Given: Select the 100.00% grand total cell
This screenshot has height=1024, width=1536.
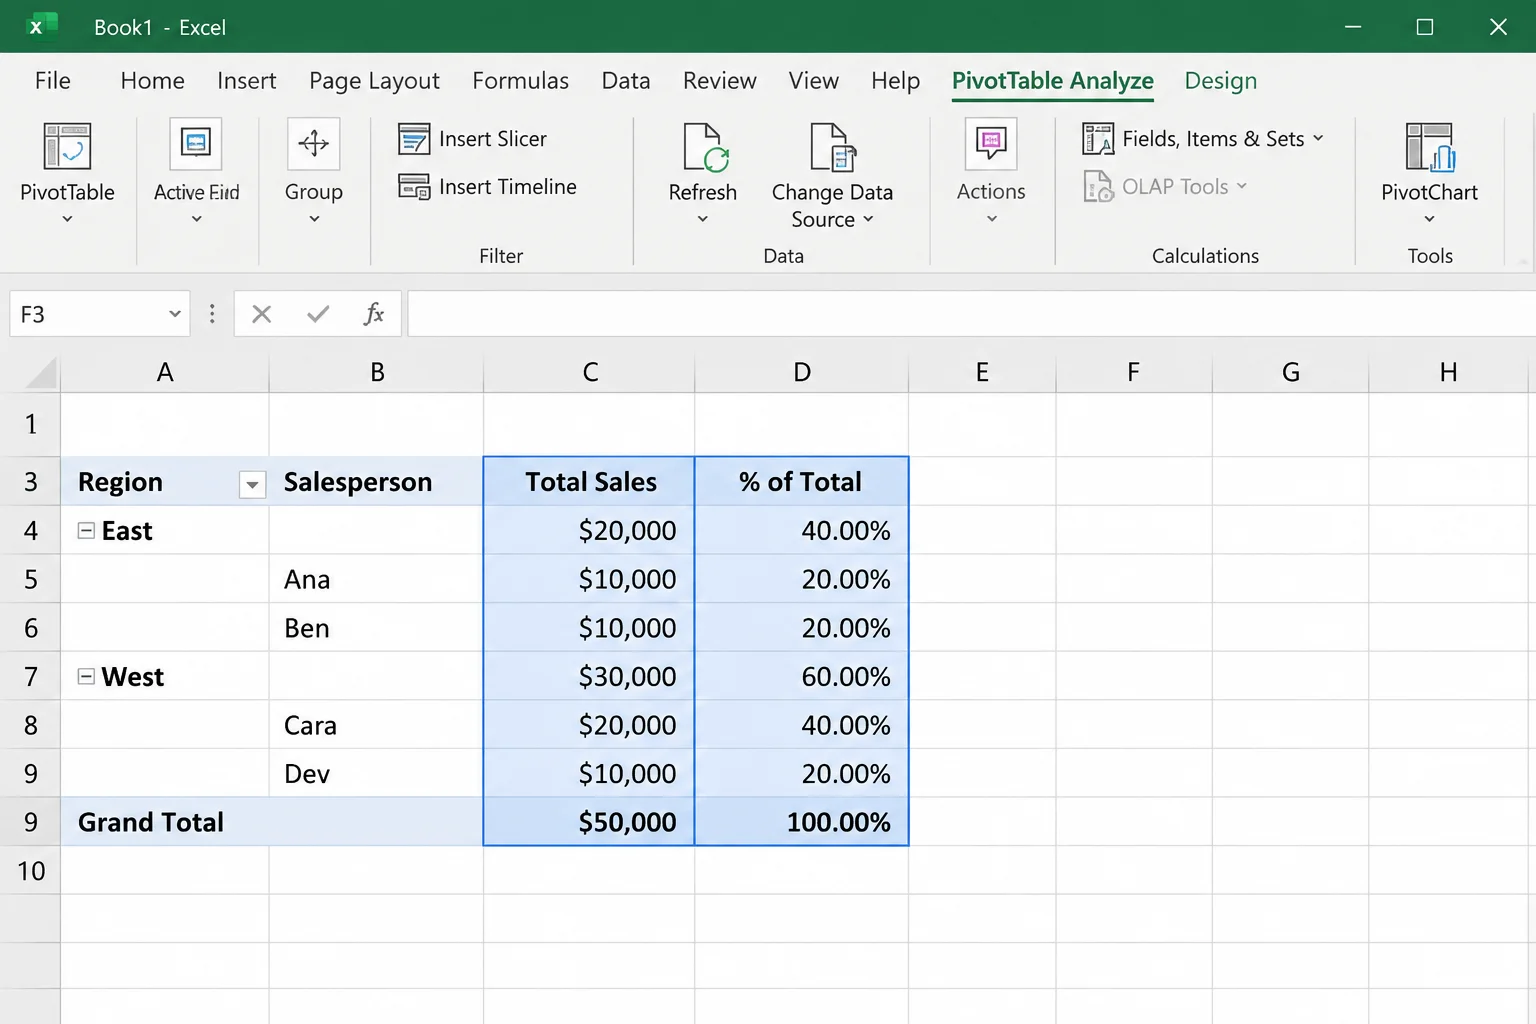Looking at the screenshot, I should point(801,822).
